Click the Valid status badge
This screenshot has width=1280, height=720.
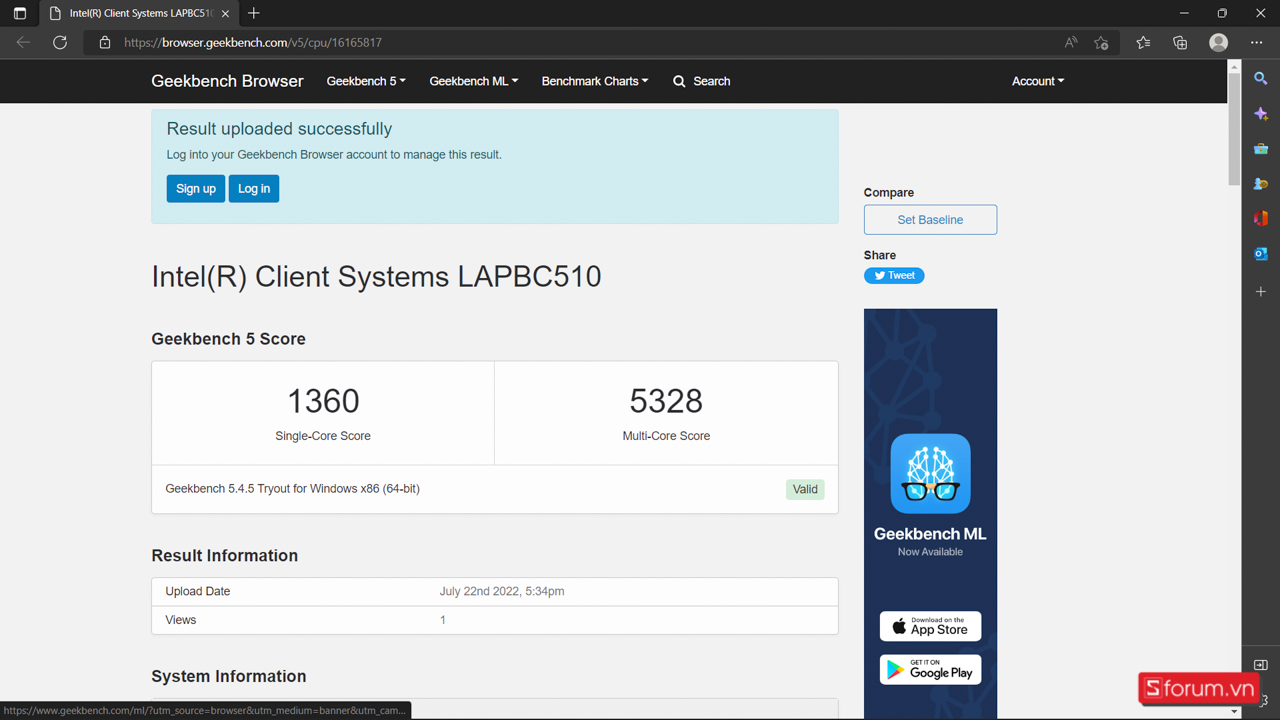pos(805,489)
